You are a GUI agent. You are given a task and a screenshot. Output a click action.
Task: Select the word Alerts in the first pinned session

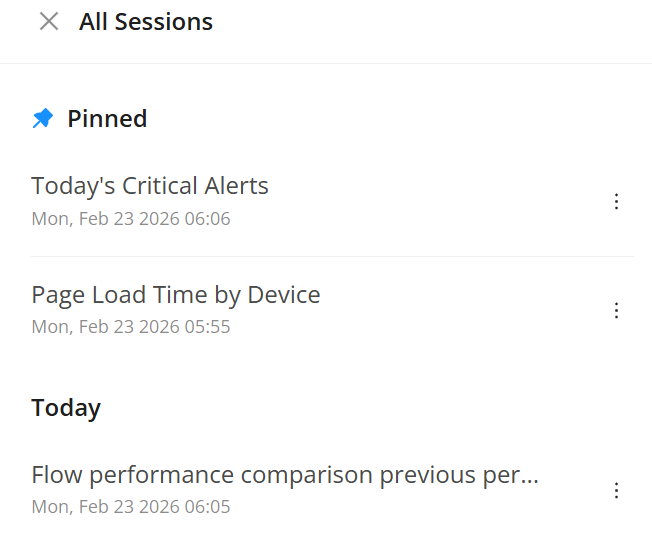click(x=235, y=186)
